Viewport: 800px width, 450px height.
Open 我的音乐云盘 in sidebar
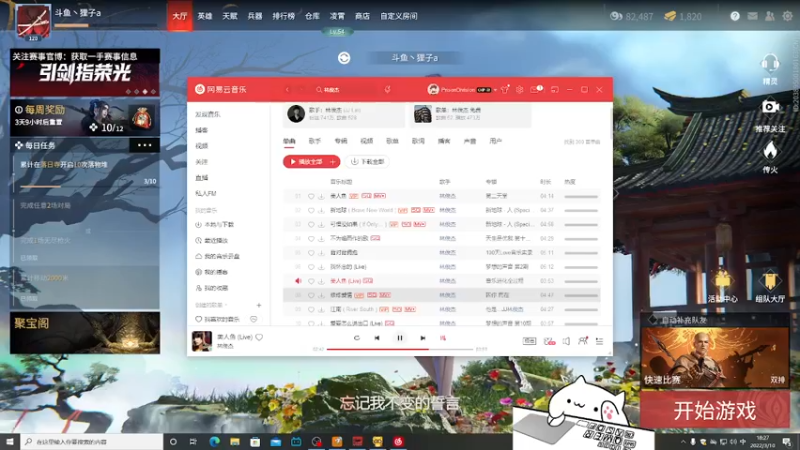point(217,256)
